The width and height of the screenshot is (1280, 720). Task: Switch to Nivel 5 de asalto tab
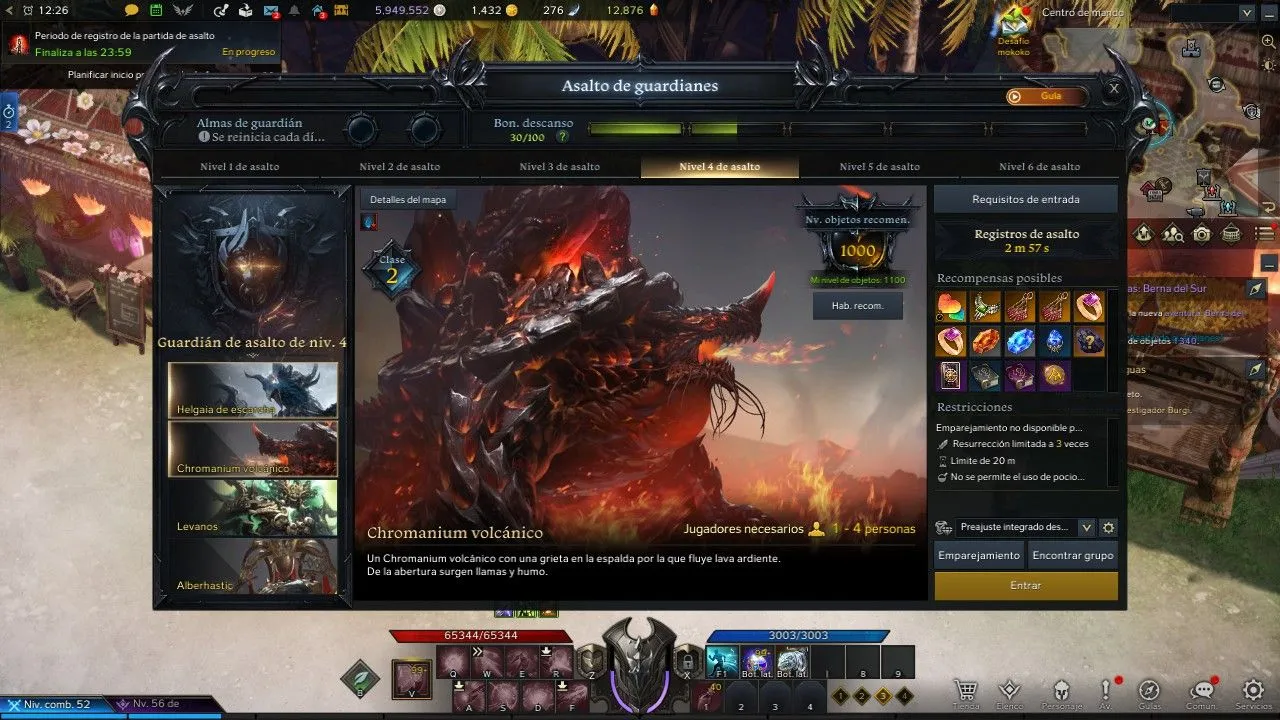coord(880,167)
